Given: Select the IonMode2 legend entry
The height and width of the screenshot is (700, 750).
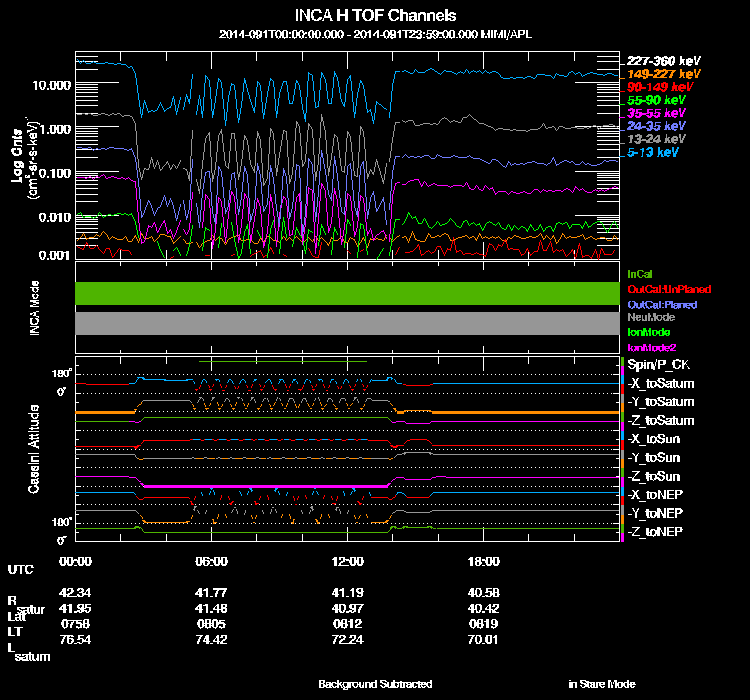Looking at the screenshot, I should pos(652,346).
